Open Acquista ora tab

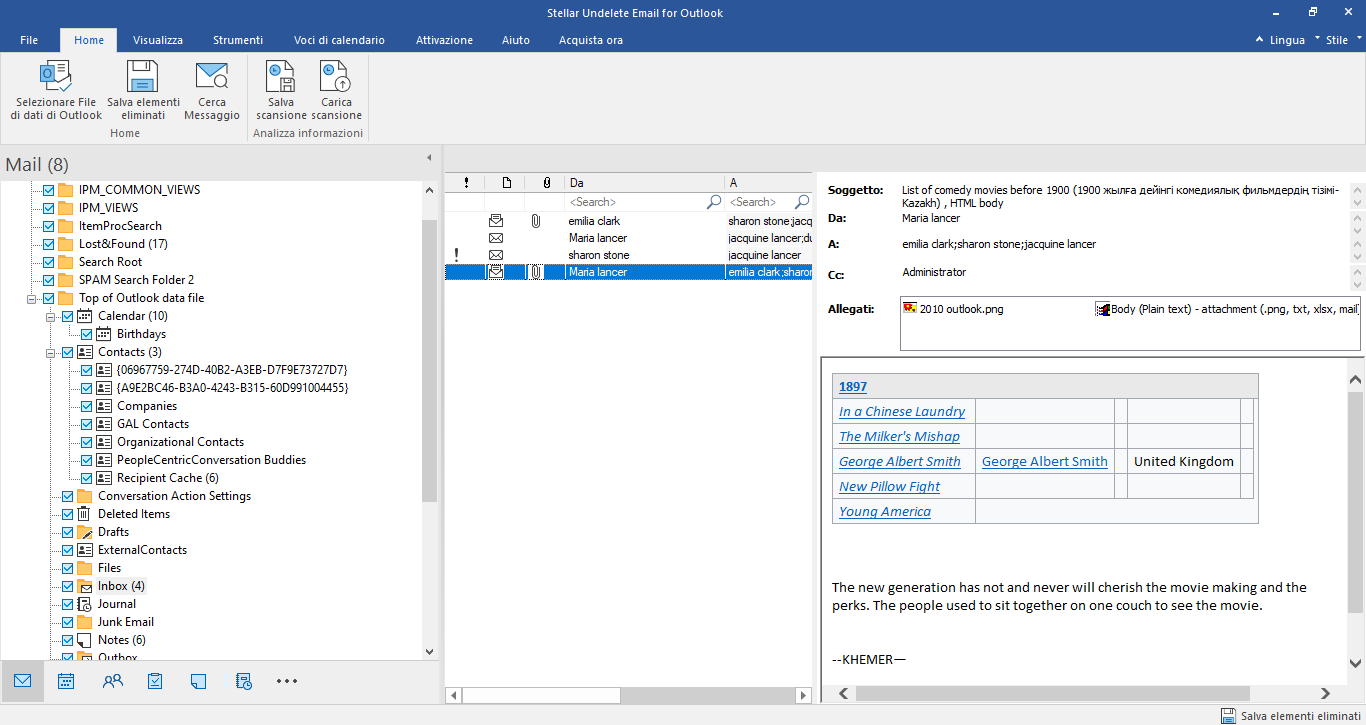[x=591, y=40]
